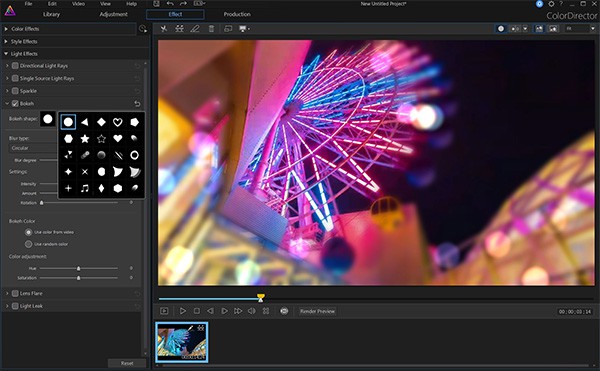Adjust the Saturation slider handle
The width and height of the screenshot is (600, 371).
pyautogui.click(x=78, y=278)
